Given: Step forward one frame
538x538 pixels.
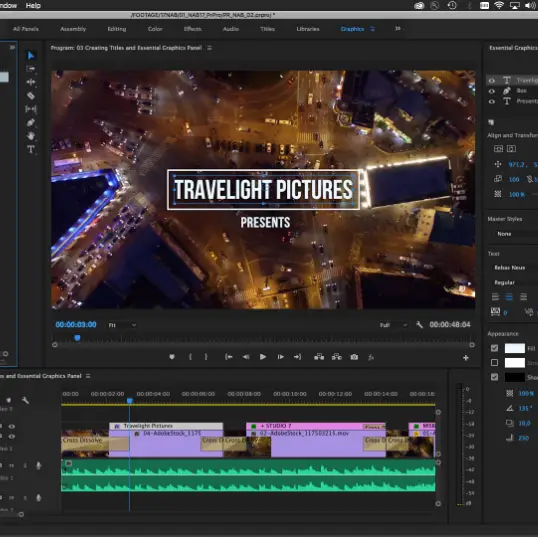Looking at the screenshot, I should pyautogui.click(x=280, y=357).
